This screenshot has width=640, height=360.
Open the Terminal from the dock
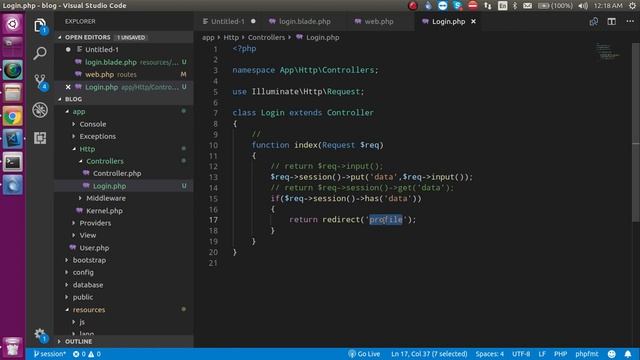coord(13,162)
